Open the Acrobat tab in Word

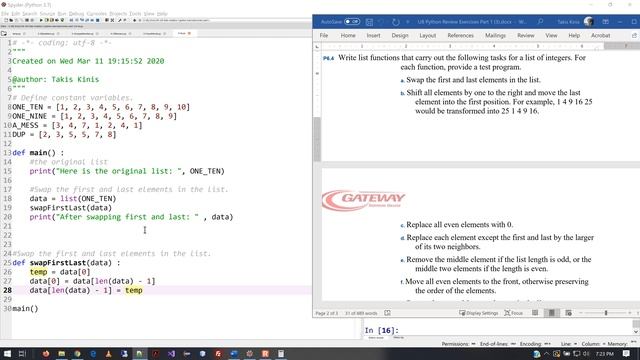click(x=600, y=36)
